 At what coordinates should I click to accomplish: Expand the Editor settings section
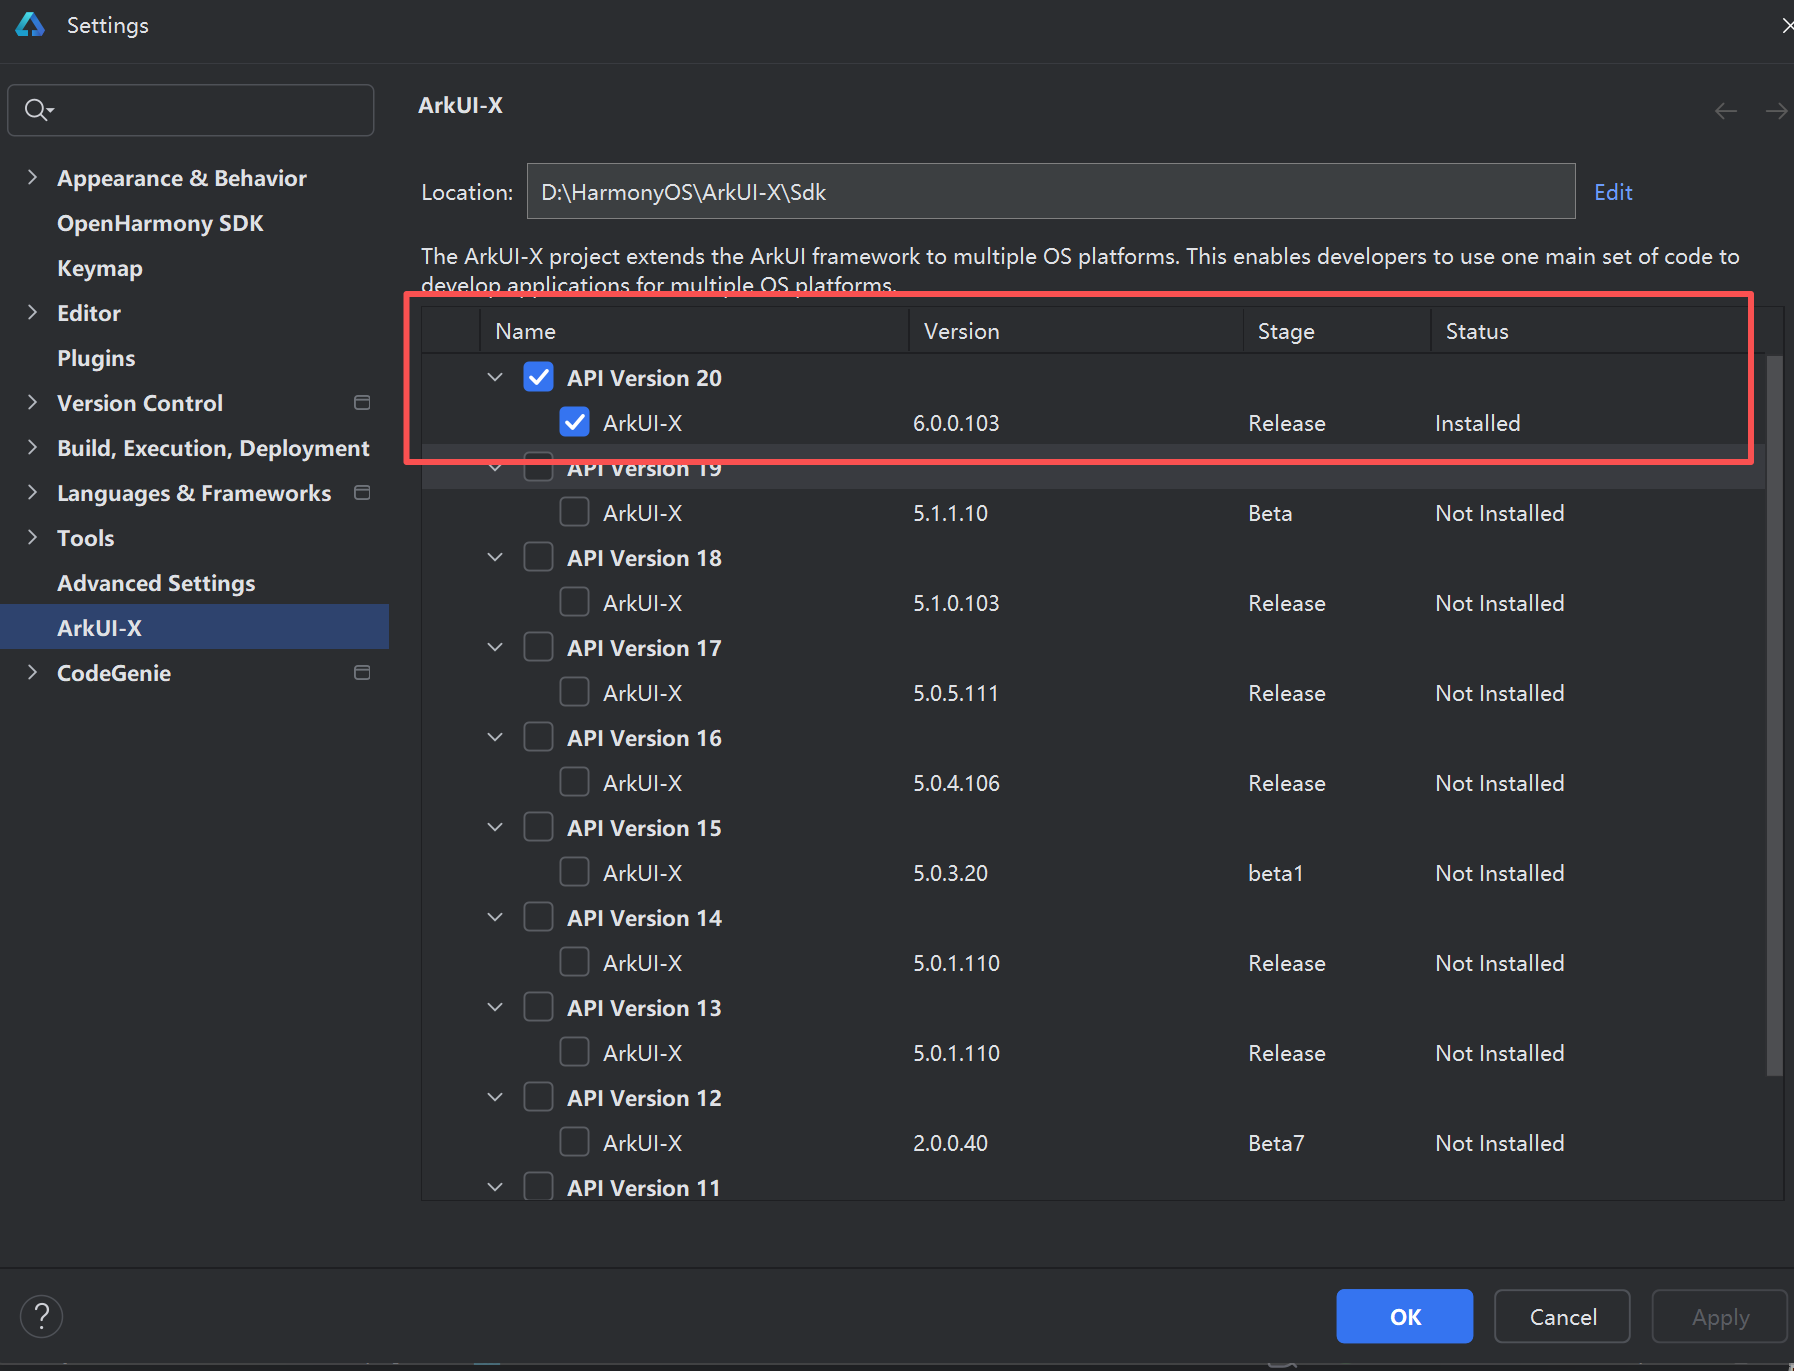pyautogui.click(x=32, y=313)
